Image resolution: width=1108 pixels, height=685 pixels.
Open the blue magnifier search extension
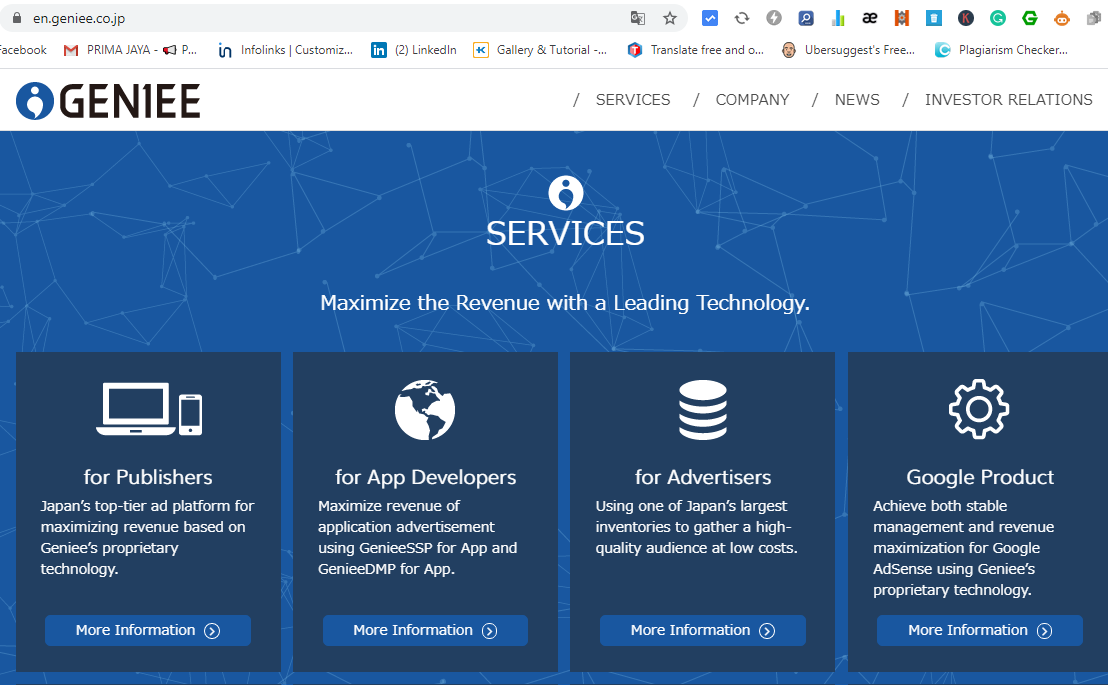(806, 18)
